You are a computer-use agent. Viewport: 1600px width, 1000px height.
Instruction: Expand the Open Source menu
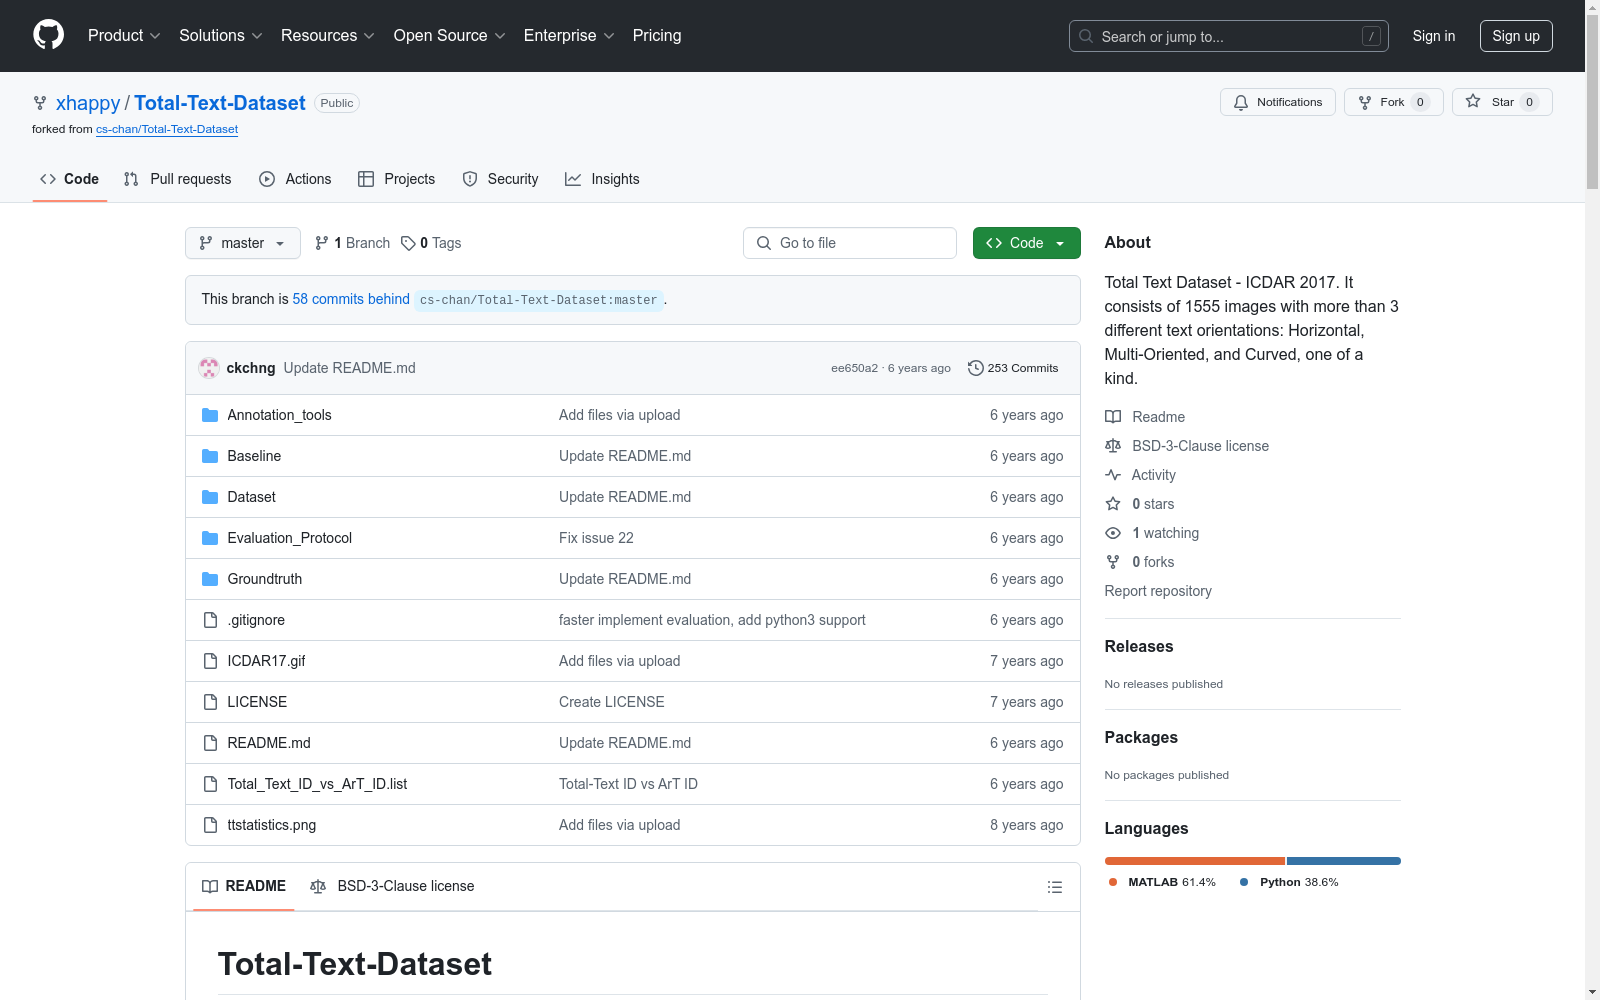click(450, 36)
